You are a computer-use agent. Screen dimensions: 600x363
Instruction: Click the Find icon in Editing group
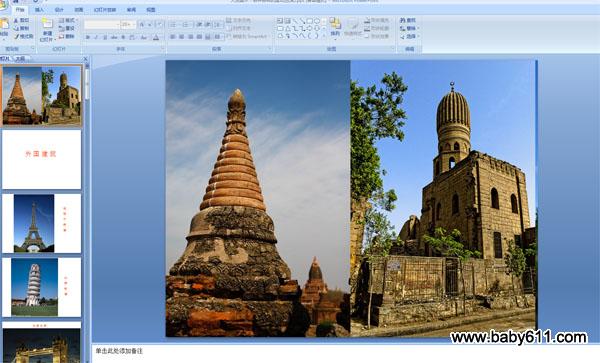[408, 20]
